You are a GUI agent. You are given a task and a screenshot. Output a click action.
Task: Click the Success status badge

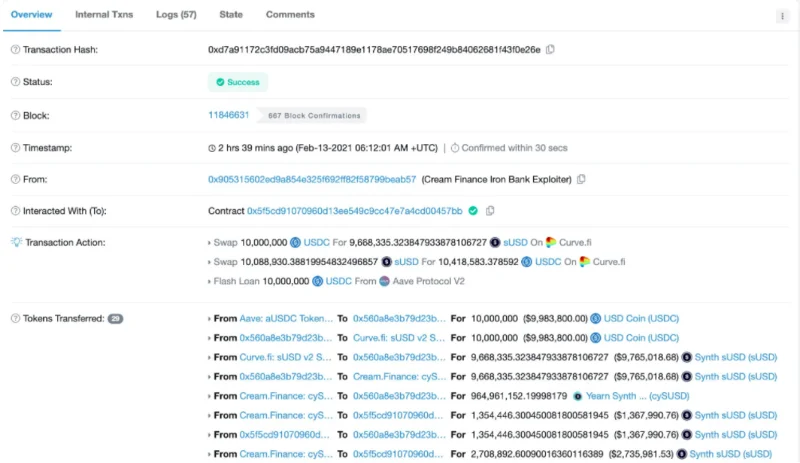click(x=238, y=82)
